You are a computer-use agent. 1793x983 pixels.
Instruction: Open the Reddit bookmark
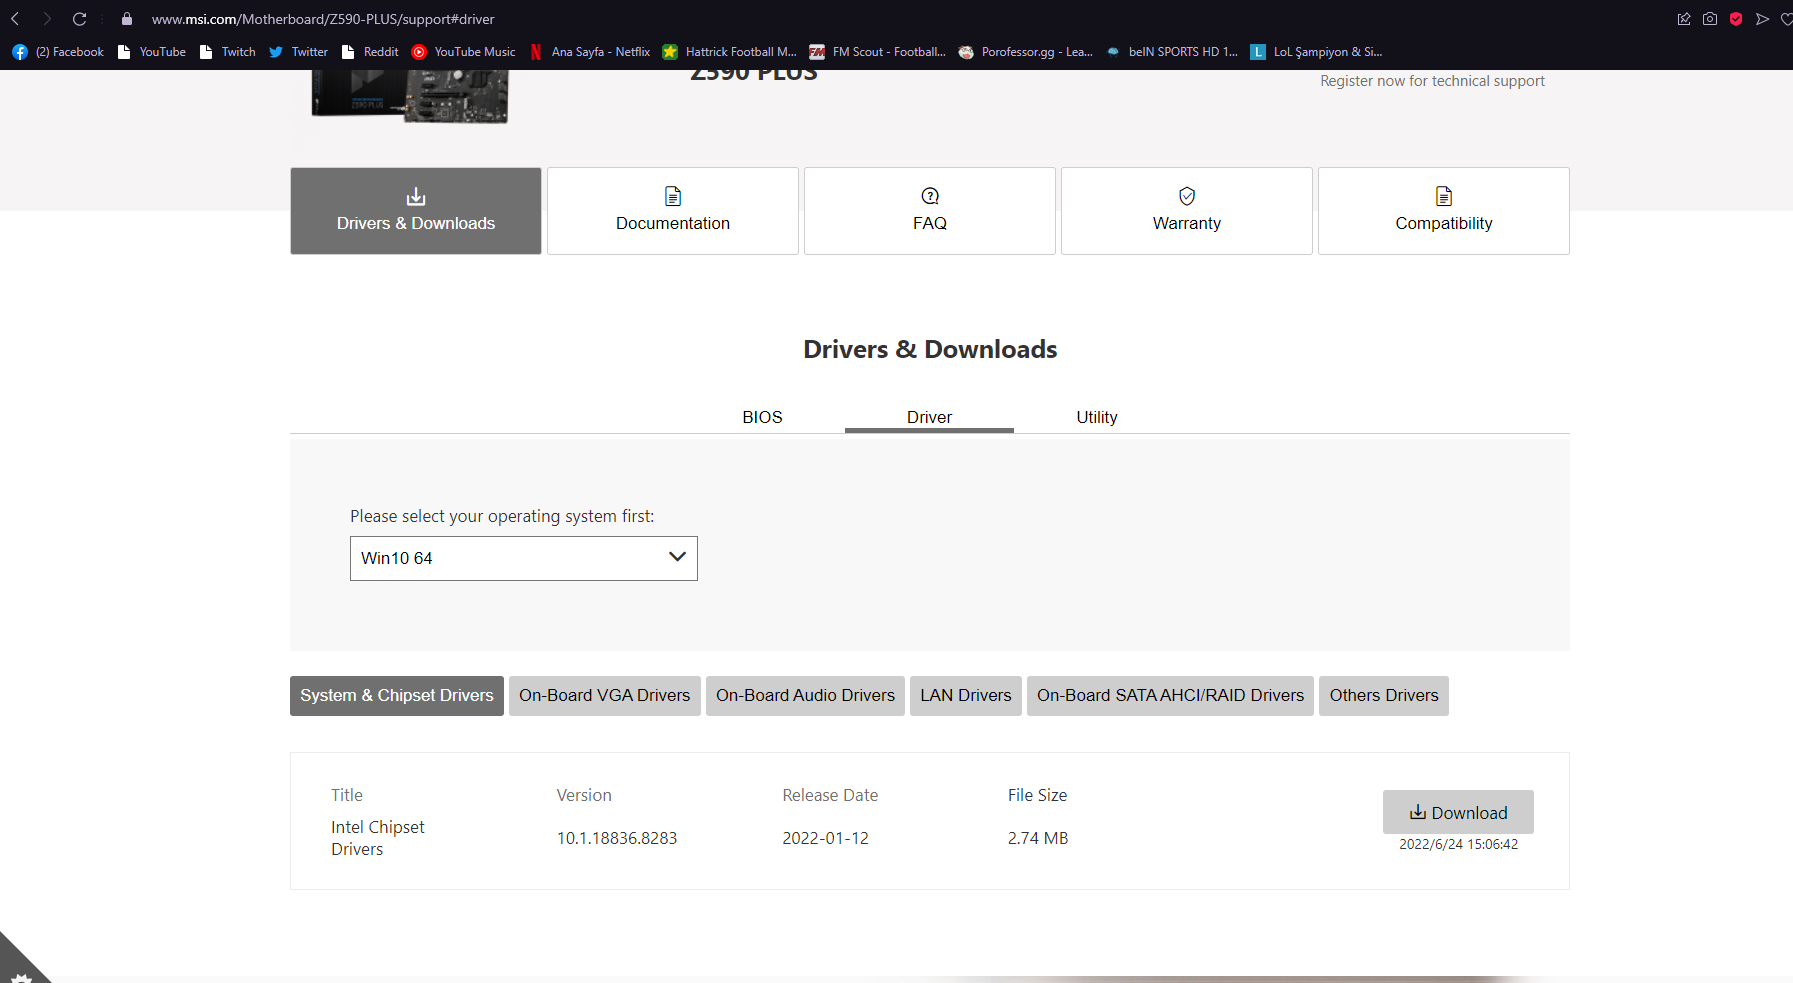tap(370, 52)
